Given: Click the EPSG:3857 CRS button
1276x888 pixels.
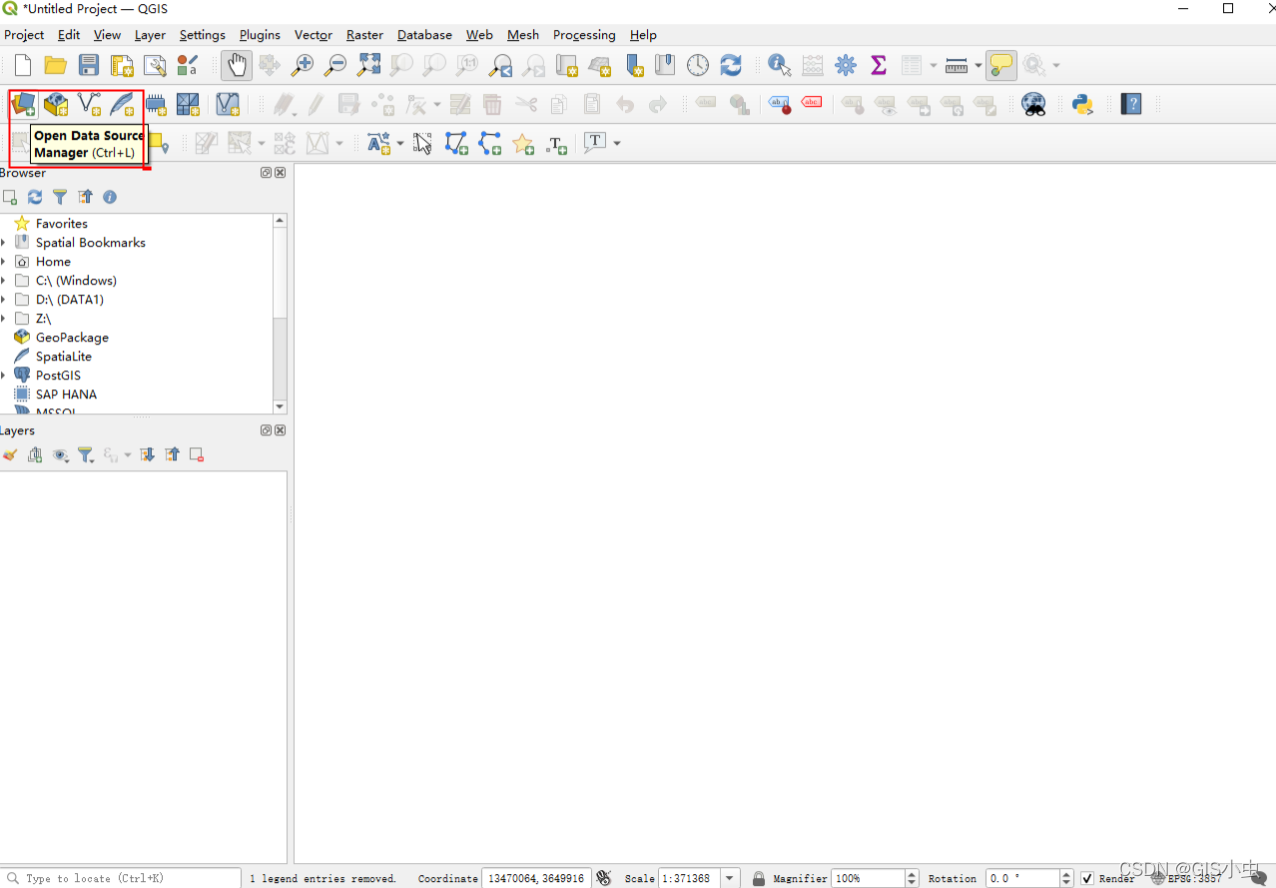Looking at the screenshot, I should (x=1187, y=878).
